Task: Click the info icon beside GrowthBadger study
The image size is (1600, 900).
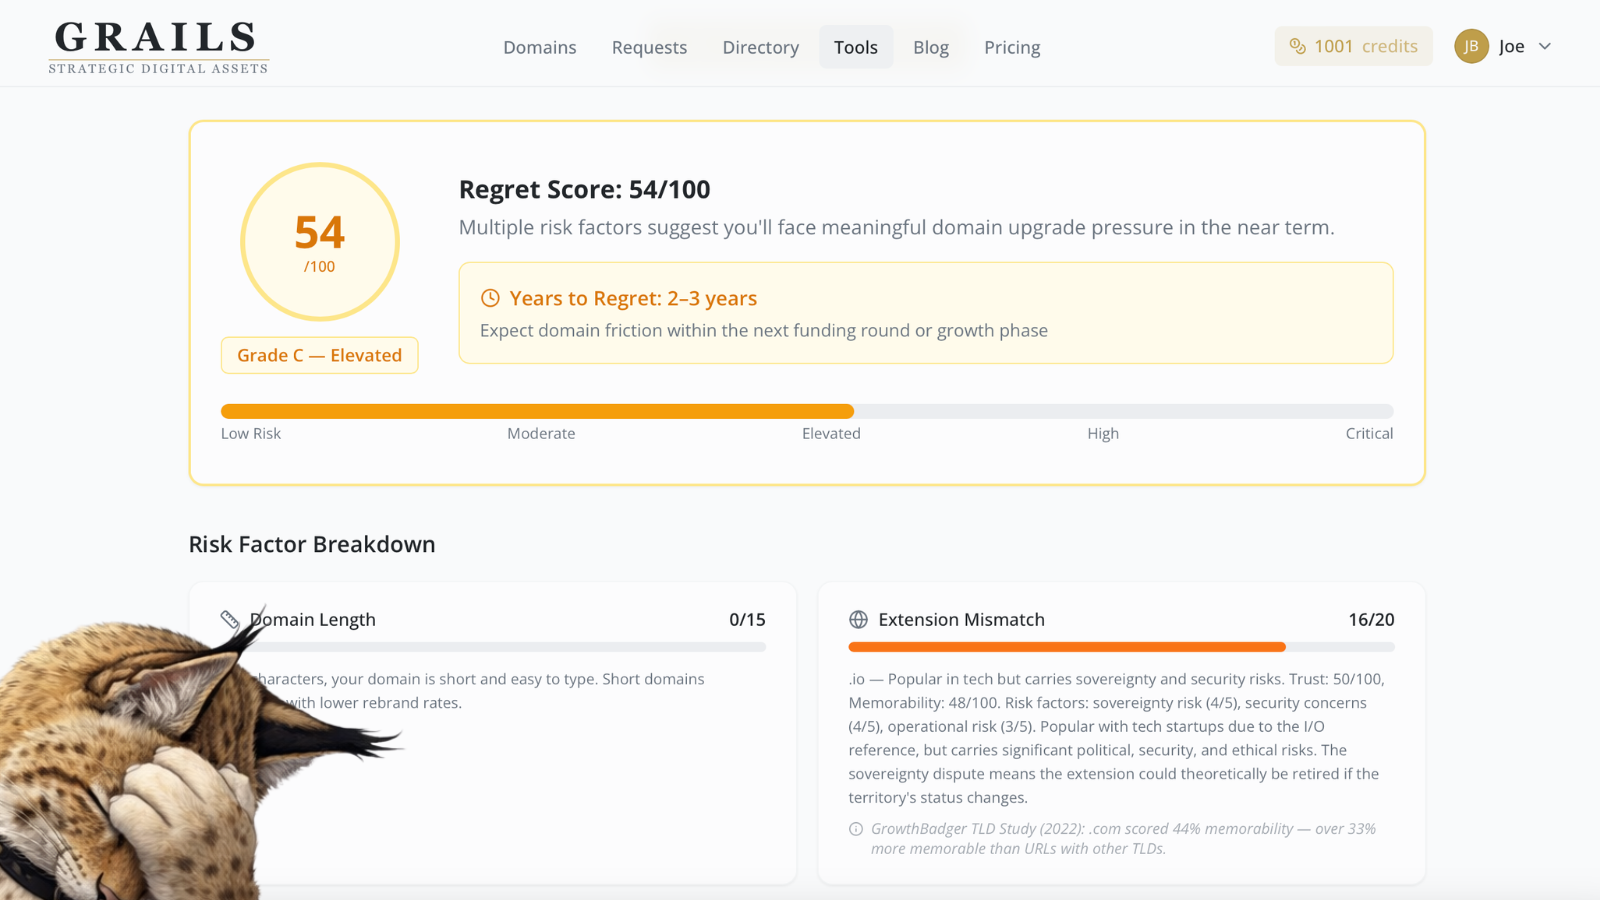Action: coord(856,829)
